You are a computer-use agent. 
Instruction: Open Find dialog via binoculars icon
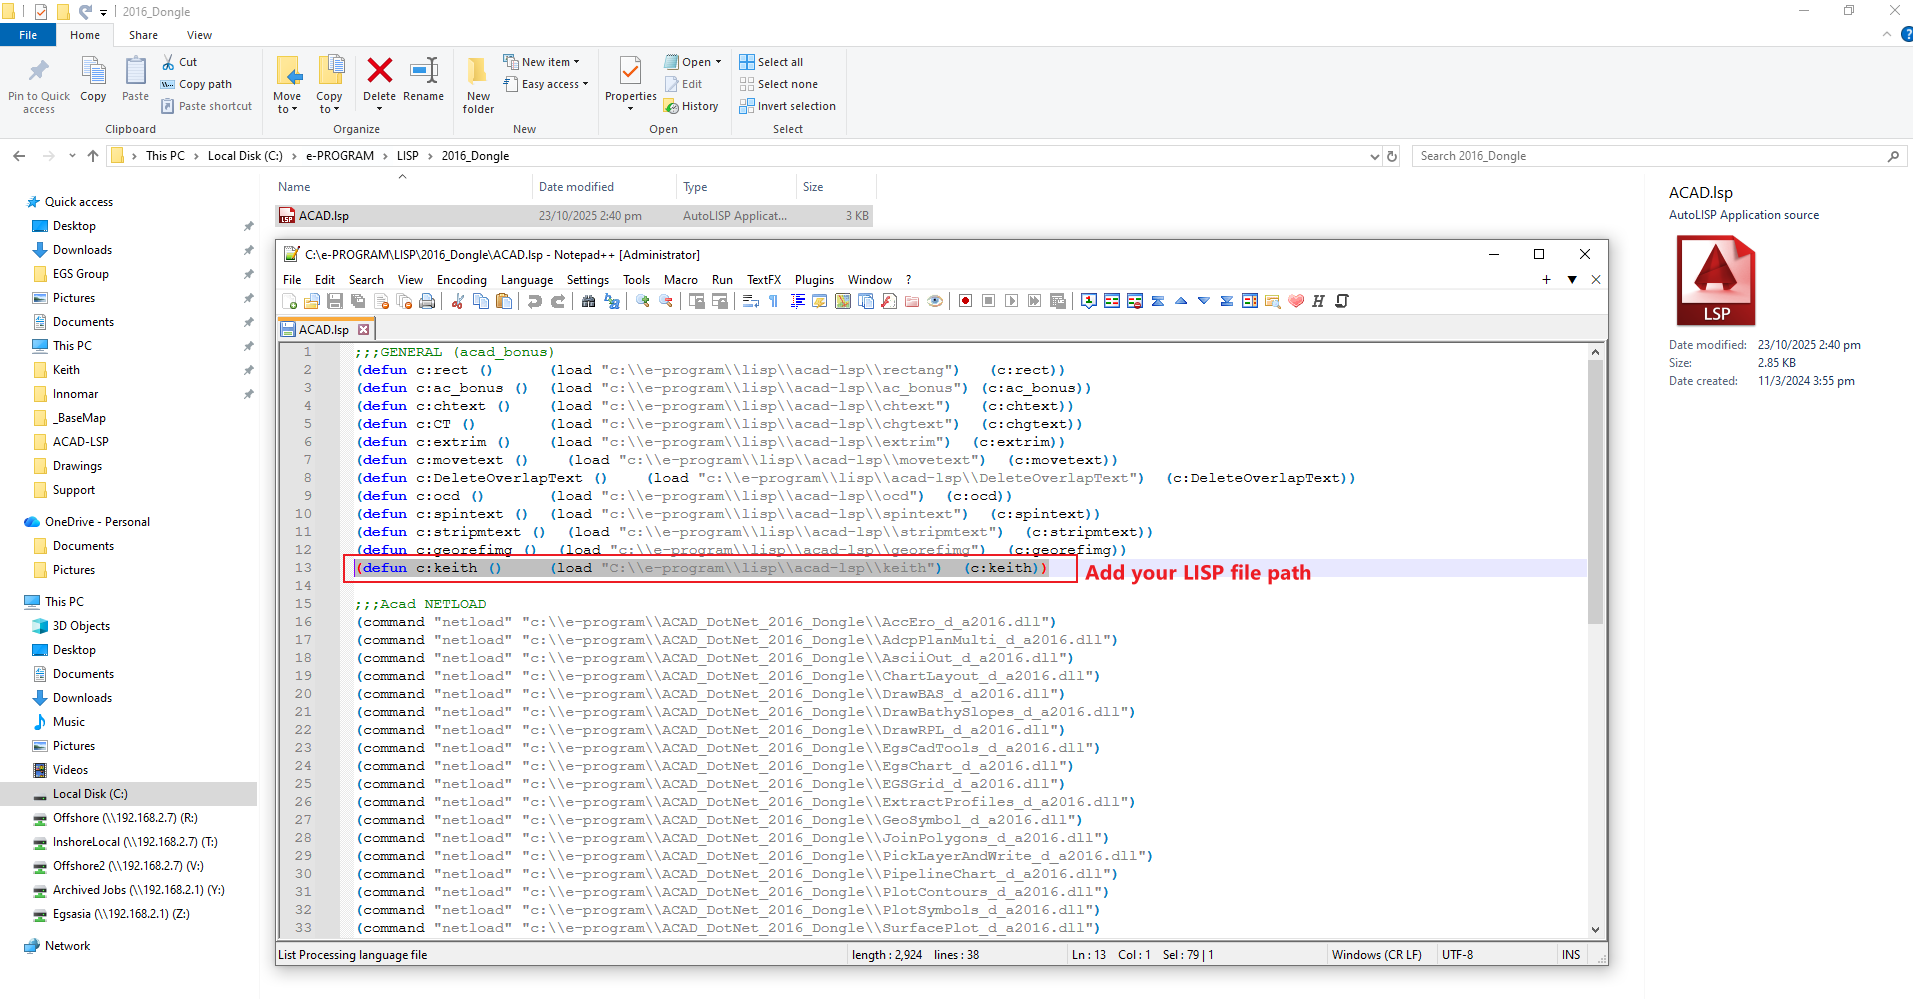[x=587, y=301]
